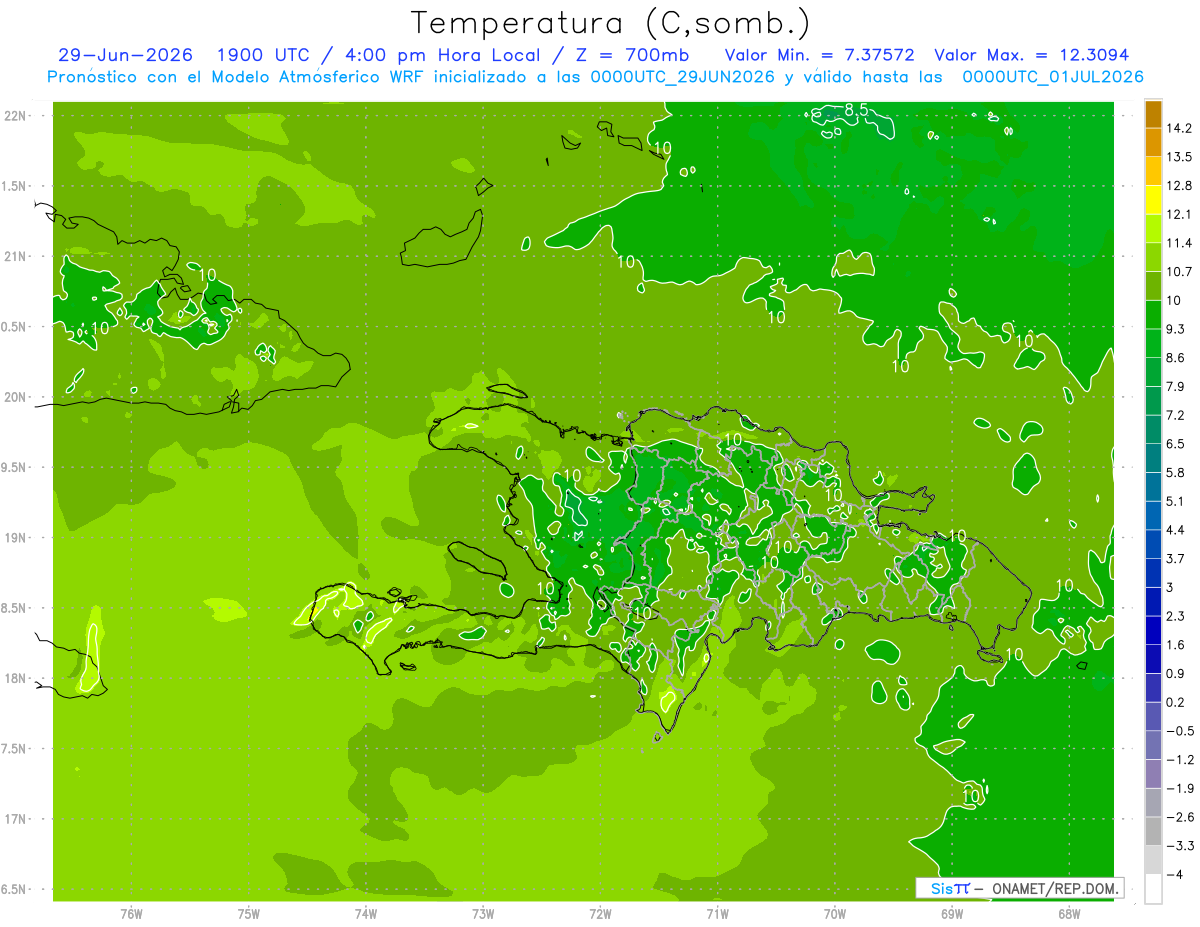Click the "12.8" colorbar label

1180,186
